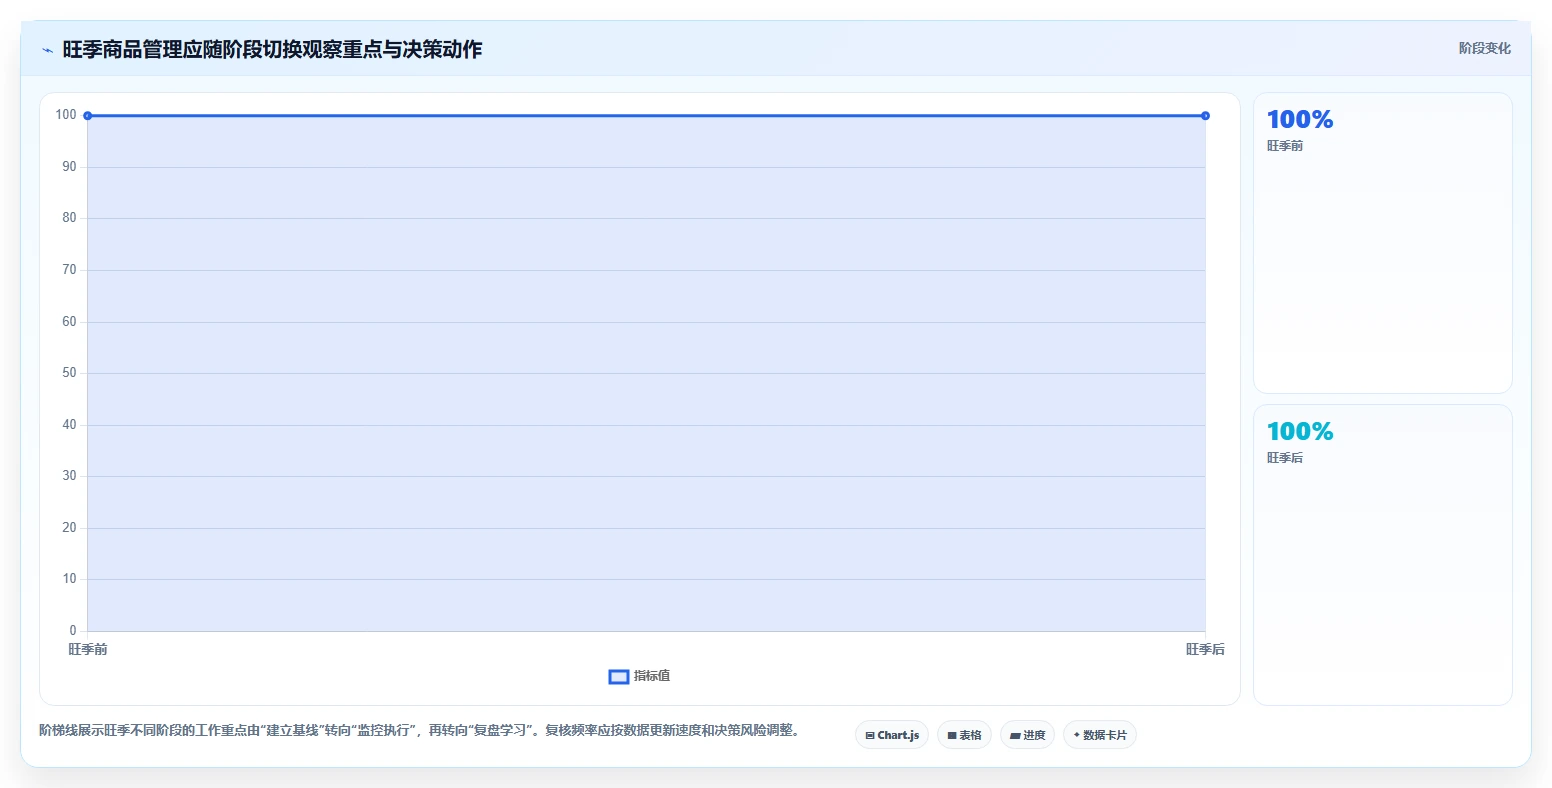Click the 进度 tag button
Image resolution: width=1552 pixels, height=788 pixels.
[1027, 735]
